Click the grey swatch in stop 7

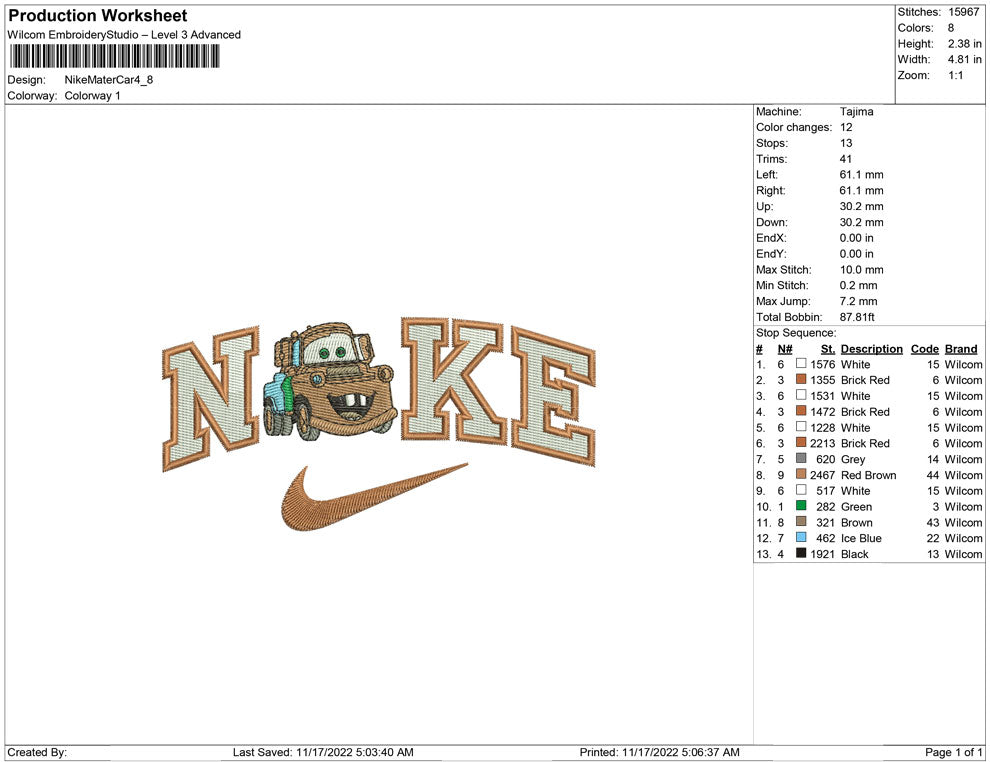801,458
